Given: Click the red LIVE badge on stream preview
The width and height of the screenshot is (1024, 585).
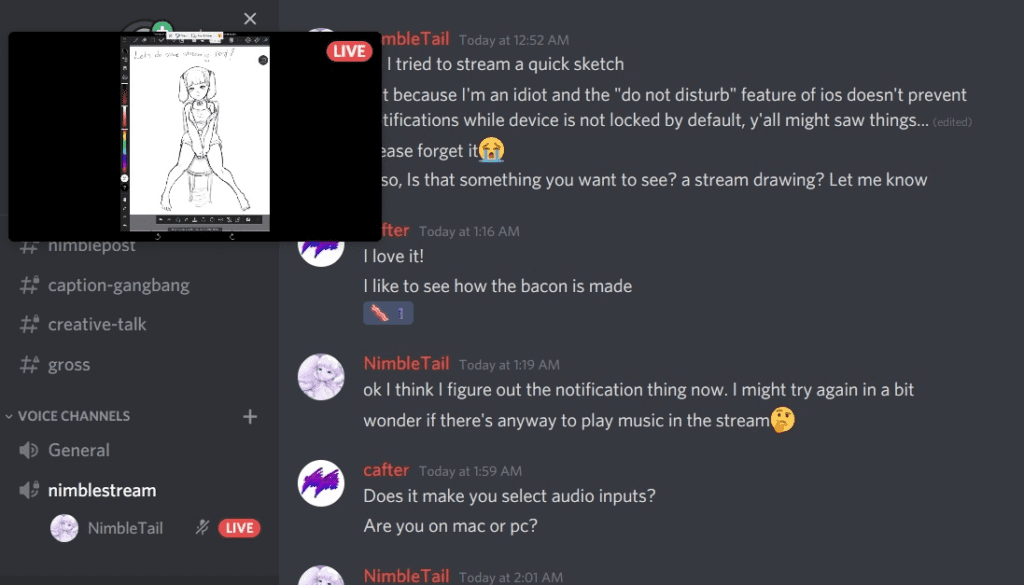Looking at the screenshot, I should coord(349,51).
